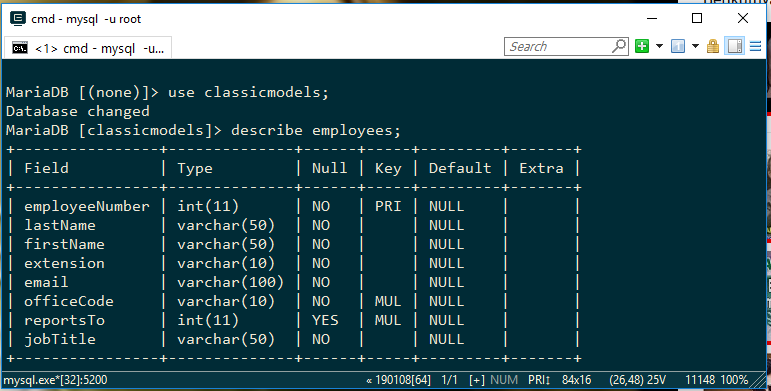Click the 'describe employees;' command text

click(x=316, y=130)
